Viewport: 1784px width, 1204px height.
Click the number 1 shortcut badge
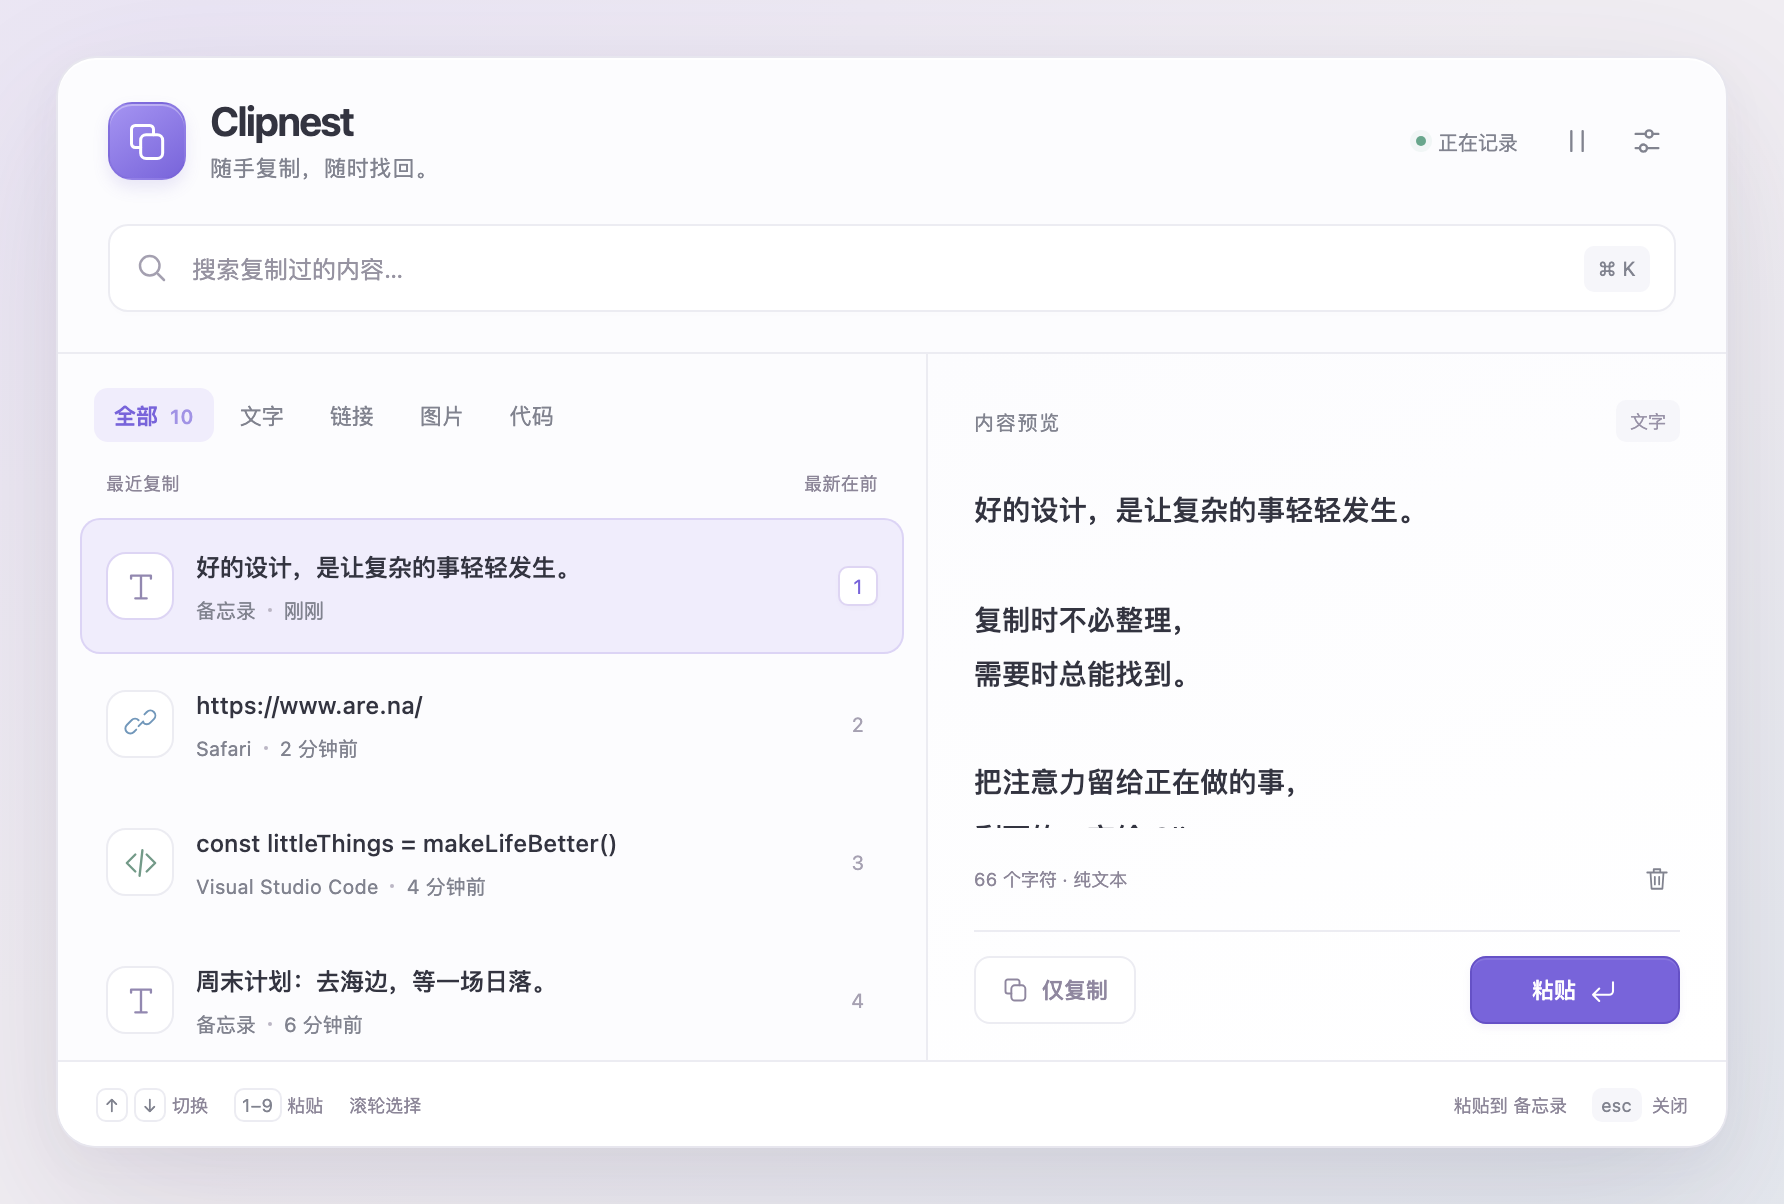(x=858, y=587)
